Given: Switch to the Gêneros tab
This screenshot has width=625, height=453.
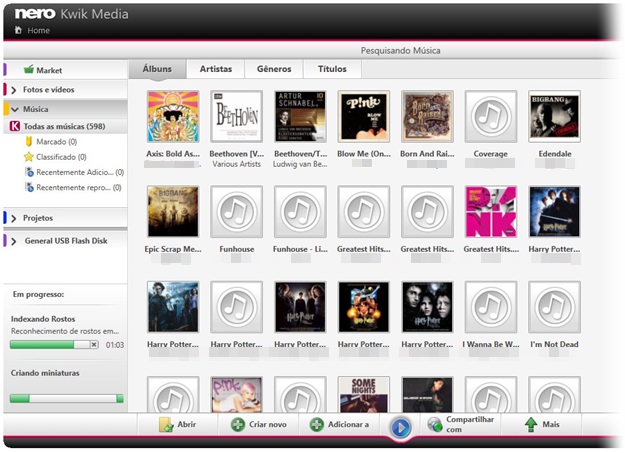Looking at the screenshot, I should point(274,69).
